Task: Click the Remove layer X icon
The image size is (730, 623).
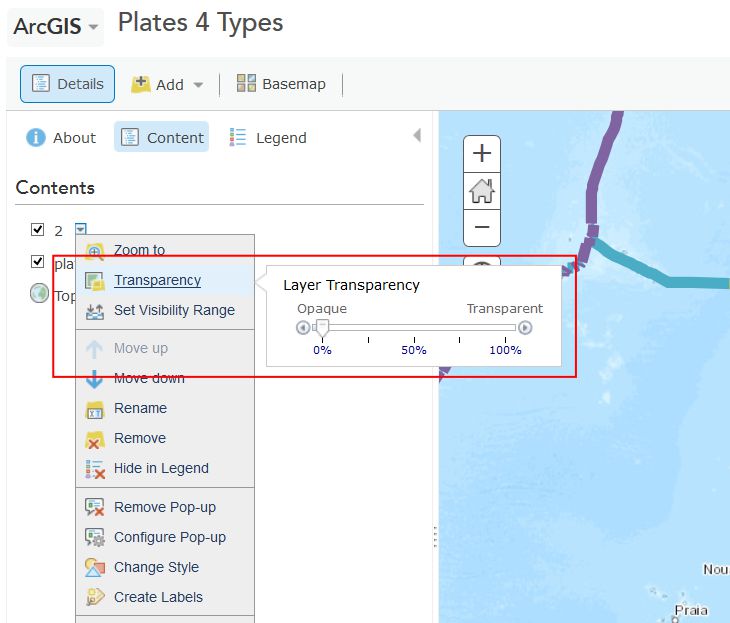Action: point(95,440)
